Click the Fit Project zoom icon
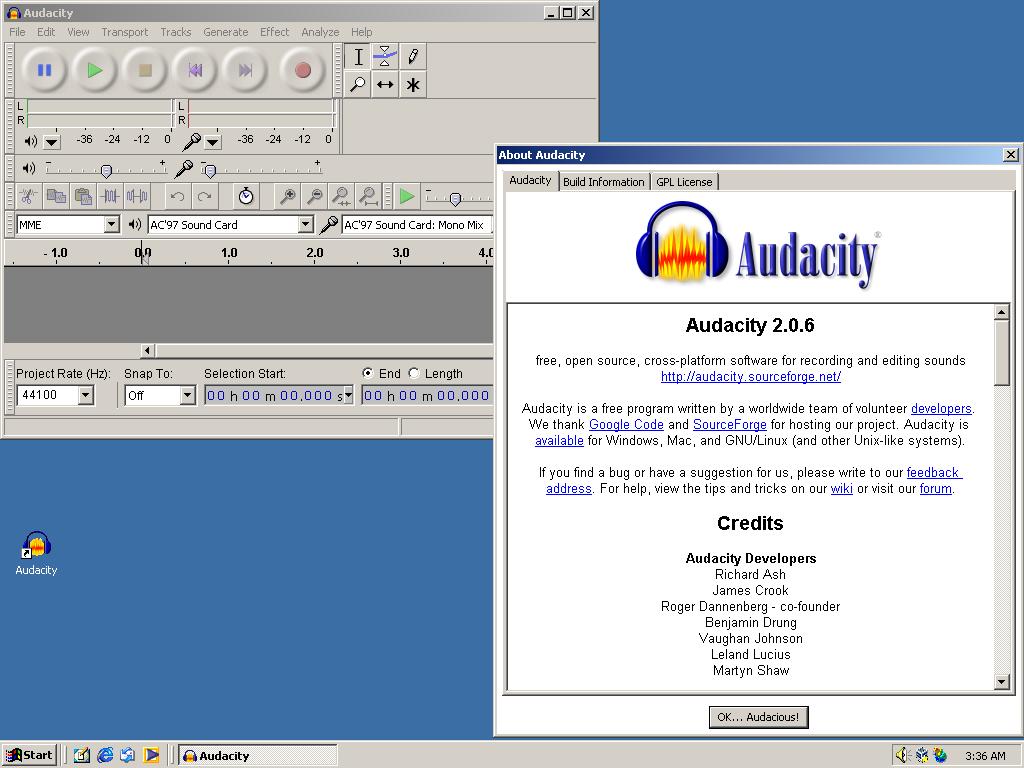This screenshot has height=768, width=1024. coord(369,196)
